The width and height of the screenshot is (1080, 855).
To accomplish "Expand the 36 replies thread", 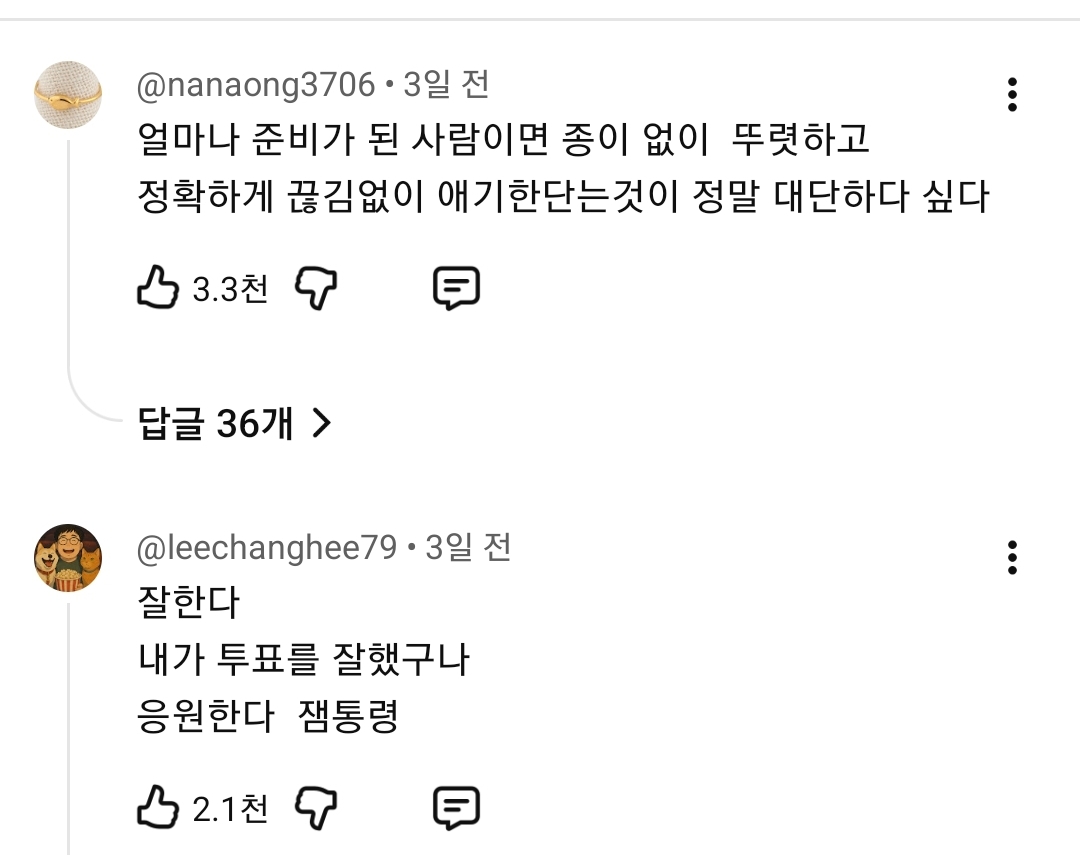I will click(213, 424).
